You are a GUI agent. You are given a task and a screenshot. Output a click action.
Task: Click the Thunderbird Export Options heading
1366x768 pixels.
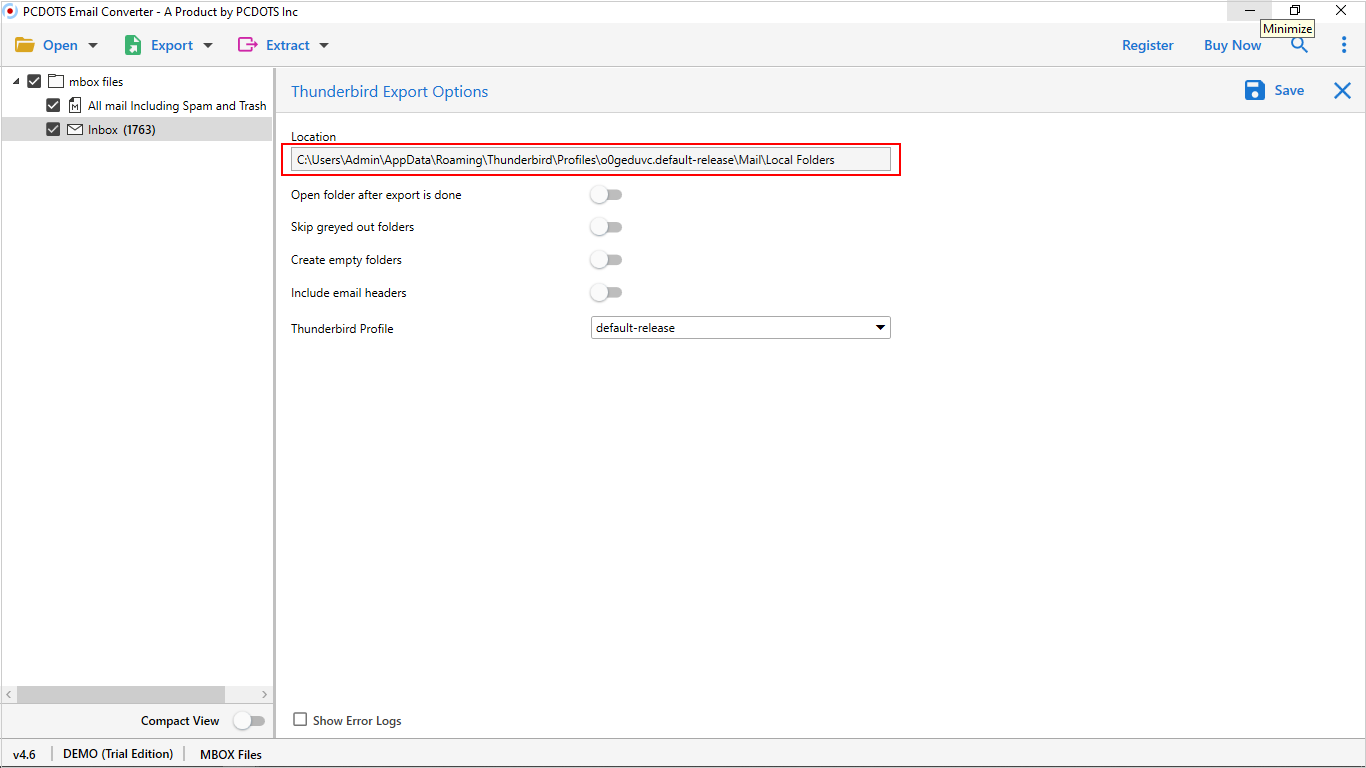(x=390, y=91)
